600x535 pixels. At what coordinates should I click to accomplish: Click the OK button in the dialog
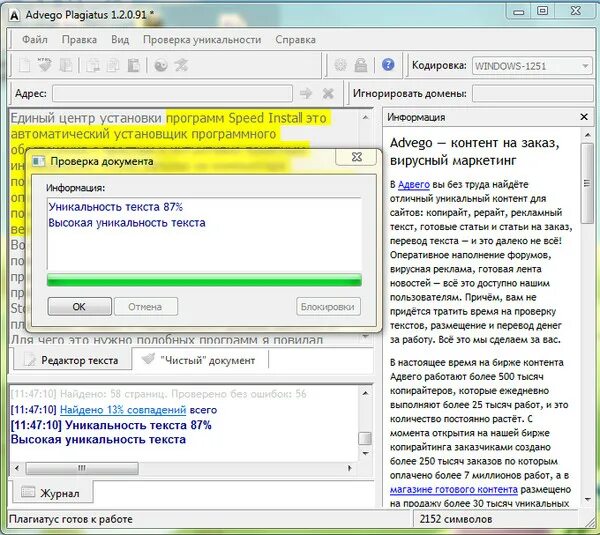80,307
